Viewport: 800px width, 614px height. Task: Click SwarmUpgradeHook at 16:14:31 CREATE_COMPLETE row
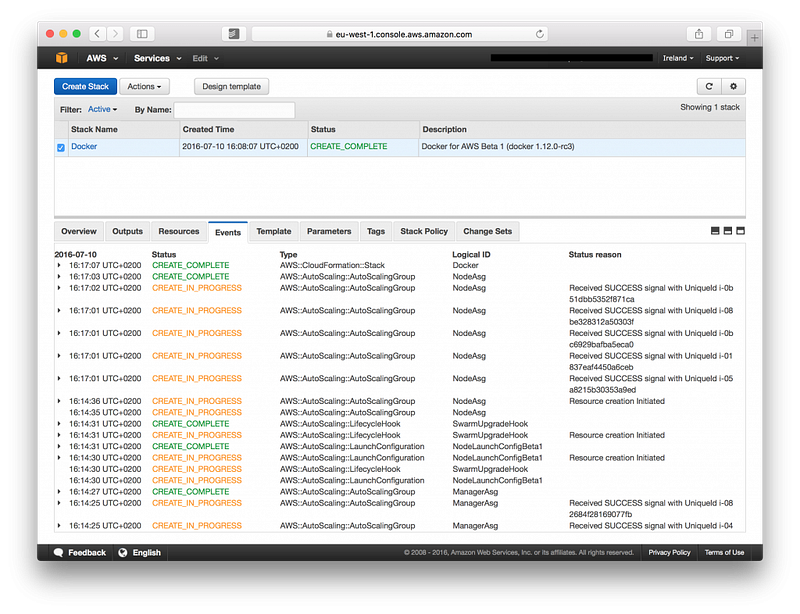point(490,424)
